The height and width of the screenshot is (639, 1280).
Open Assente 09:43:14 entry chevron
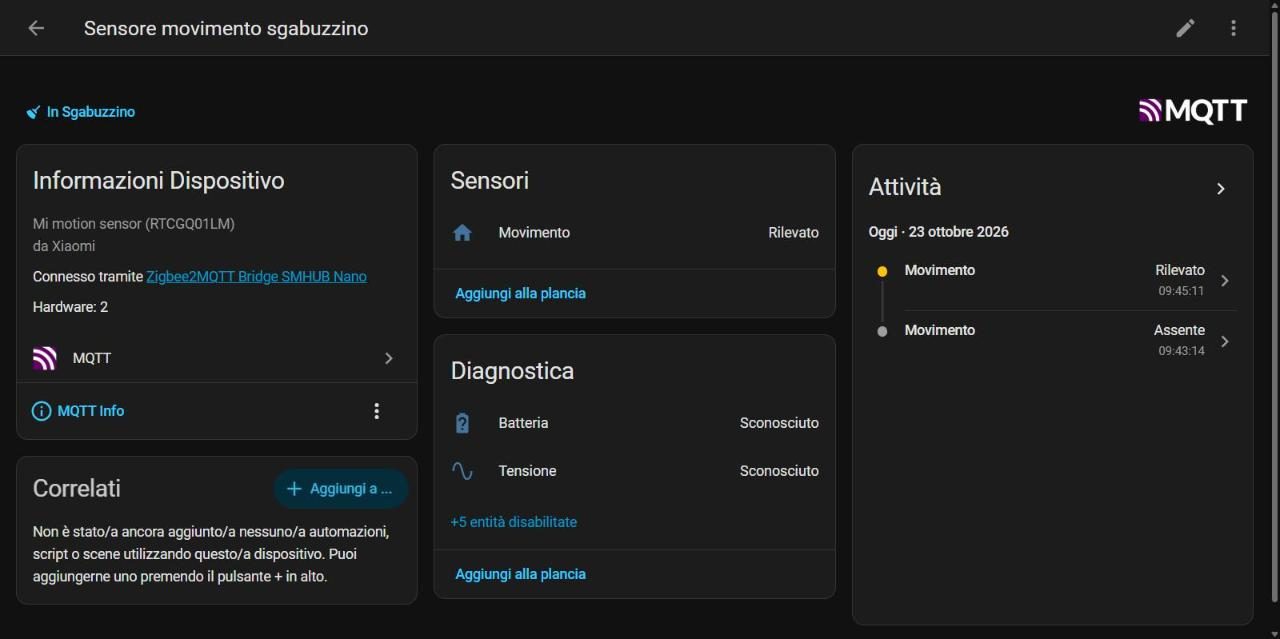tap(1225, 341)
